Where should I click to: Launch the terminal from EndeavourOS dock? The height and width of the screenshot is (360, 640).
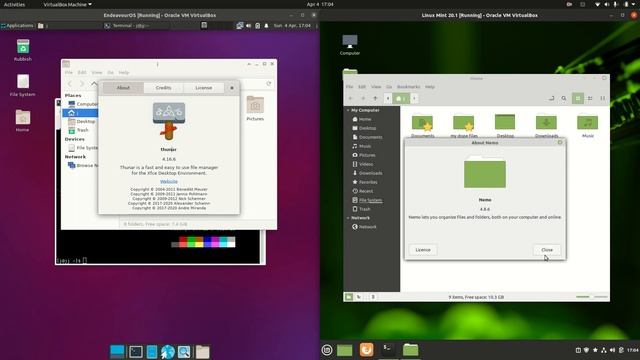[136, 351]
